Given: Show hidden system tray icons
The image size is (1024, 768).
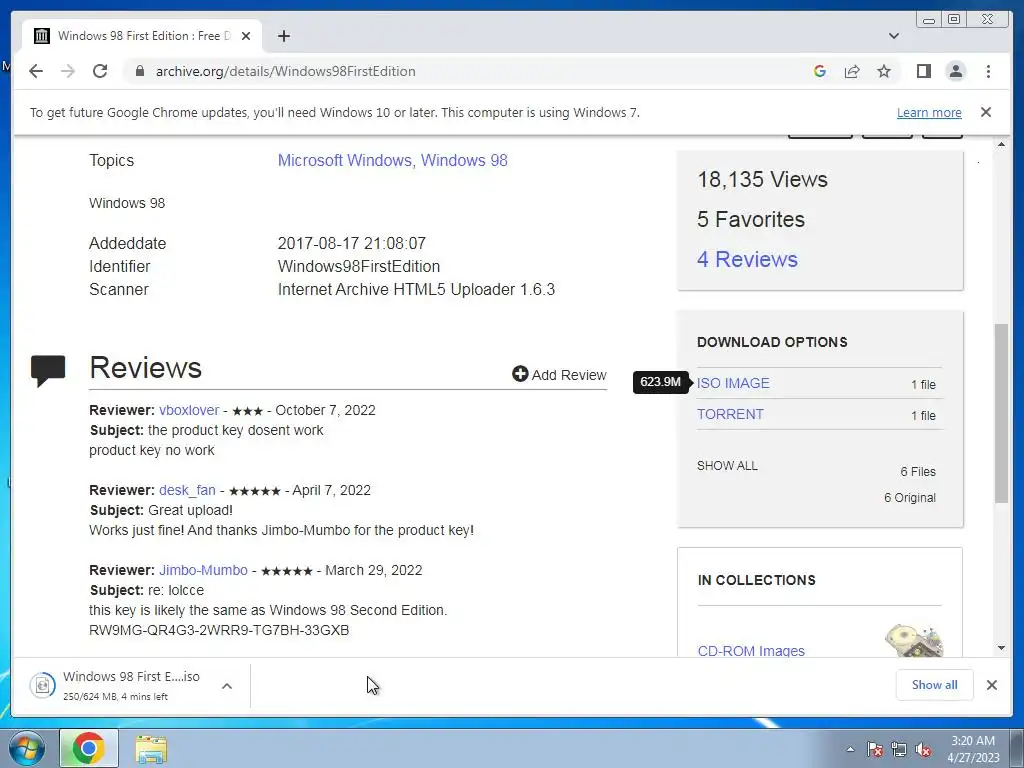Looking at the screenshot, I should tap(850, 750).
